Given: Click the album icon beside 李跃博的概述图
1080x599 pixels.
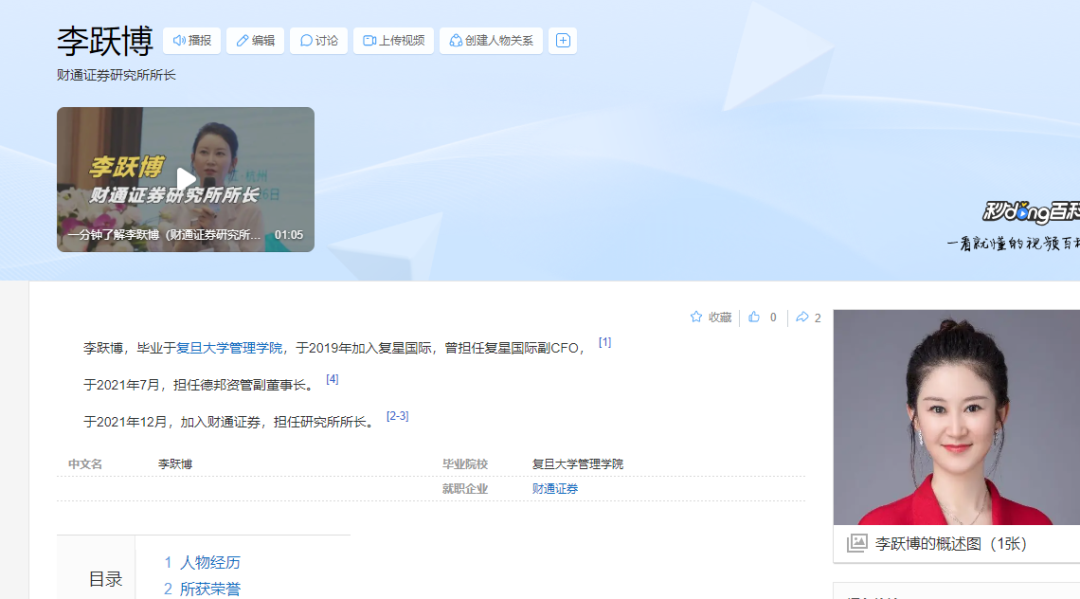Looking at the screenshot, I should pos(857,543).
